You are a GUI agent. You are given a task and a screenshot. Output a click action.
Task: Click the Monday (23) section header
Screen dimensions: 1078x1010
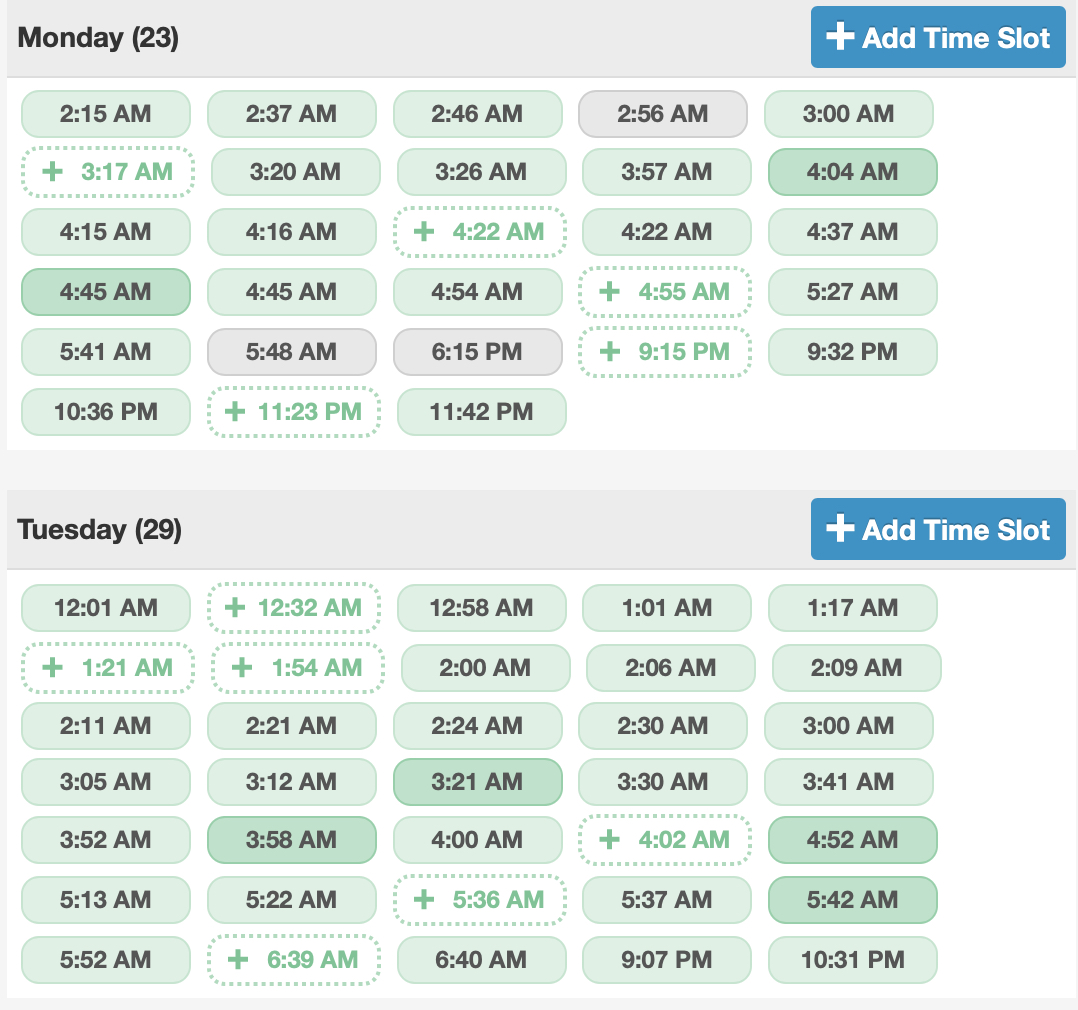click(98, 39)
